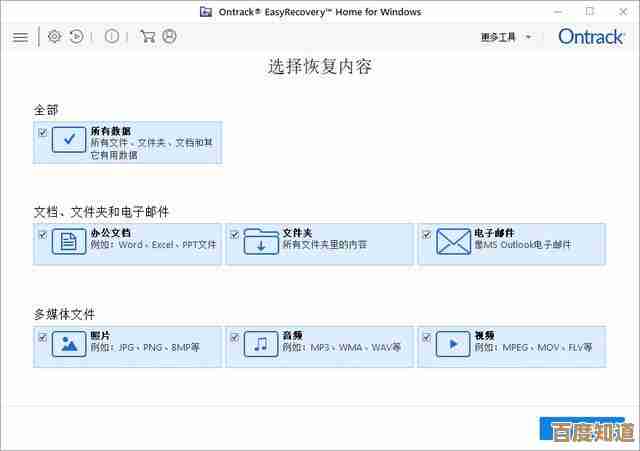Click the blue next button at bottom right
640x451 pixels.
[x=581, y=429]
